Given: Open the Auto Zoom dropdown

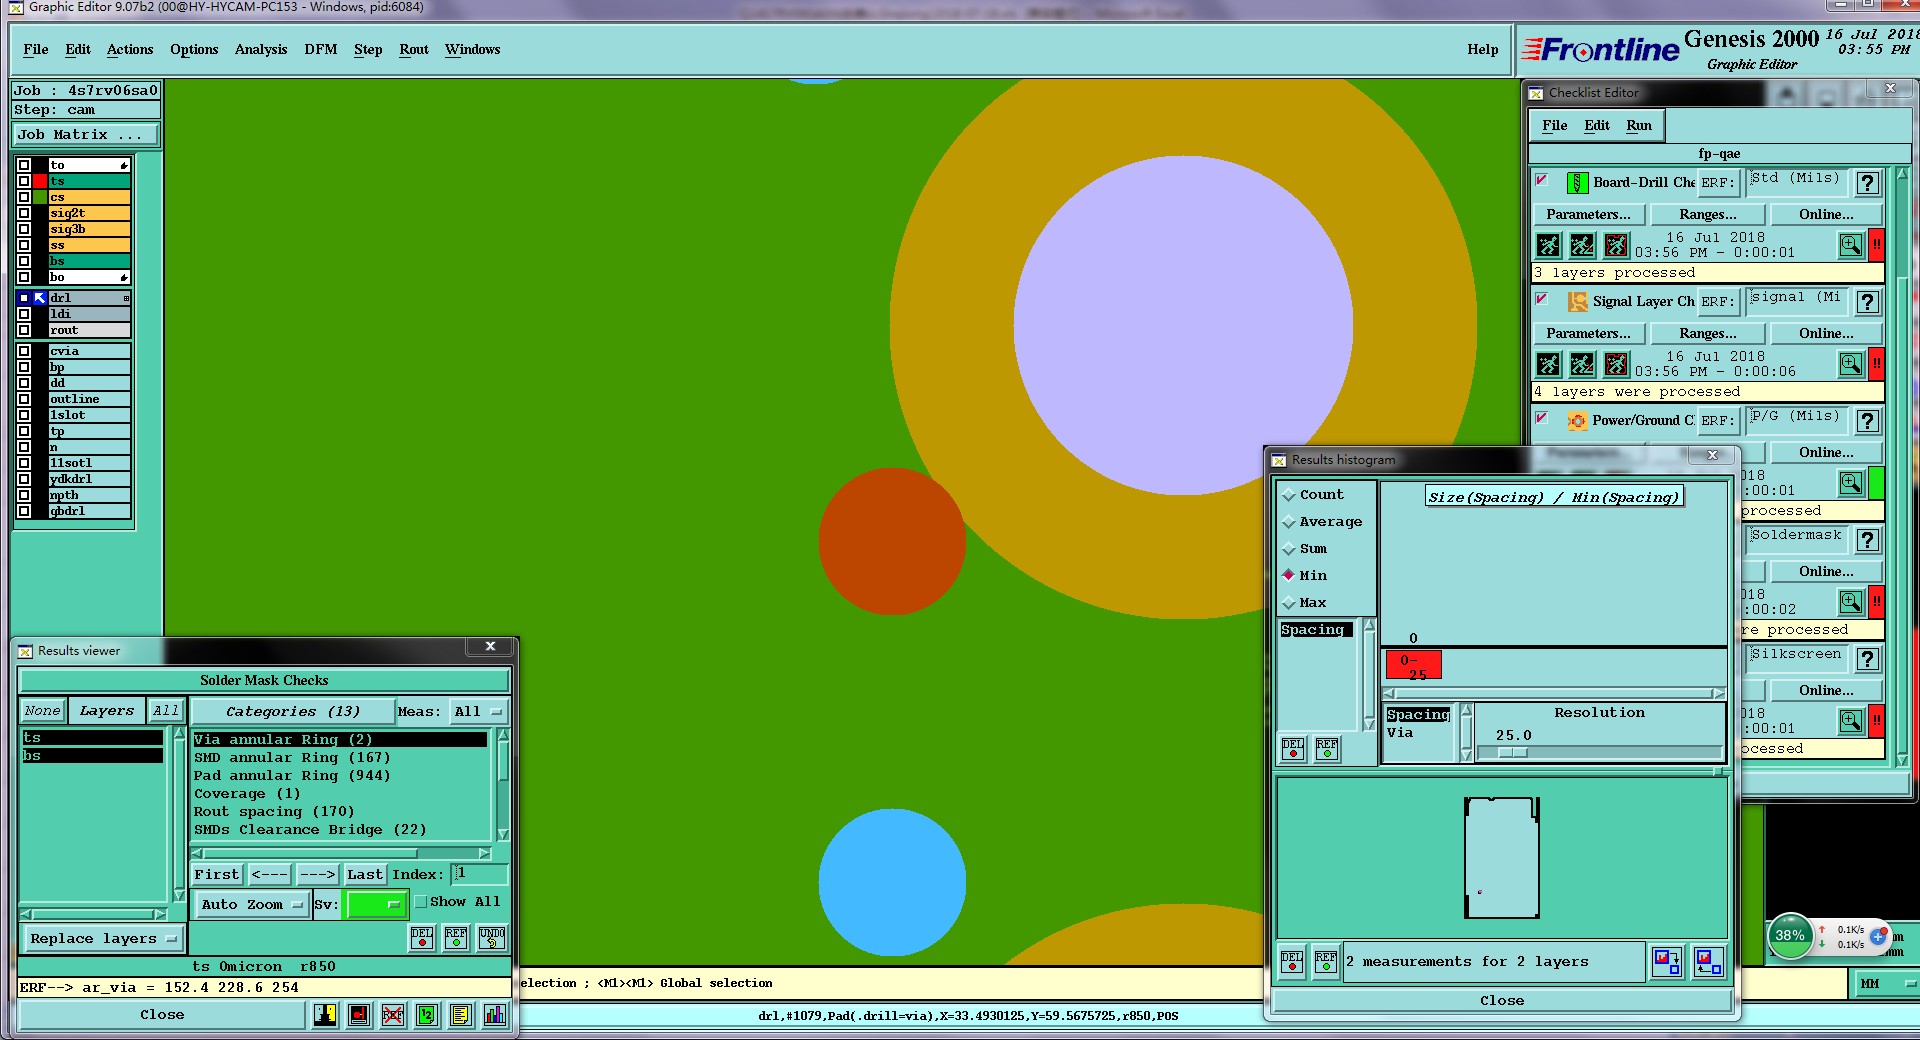Looking at the screenshot, I should pos(251,905).
